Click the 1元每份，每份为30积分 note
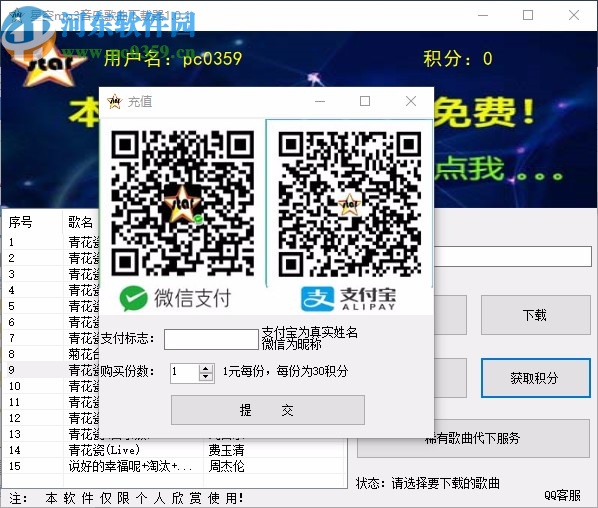This screenshot has height=508, width=598. pos(285,371)
